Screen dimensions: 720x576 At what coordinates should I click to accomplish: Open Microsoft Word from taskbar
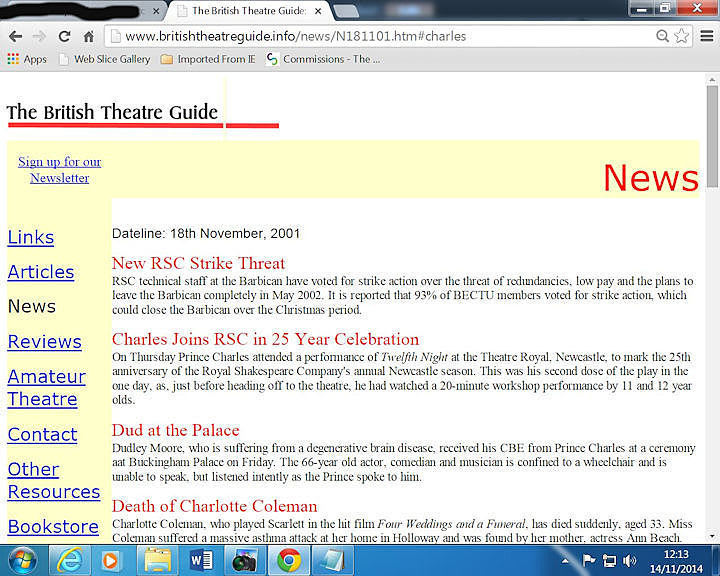coord(201,561)
